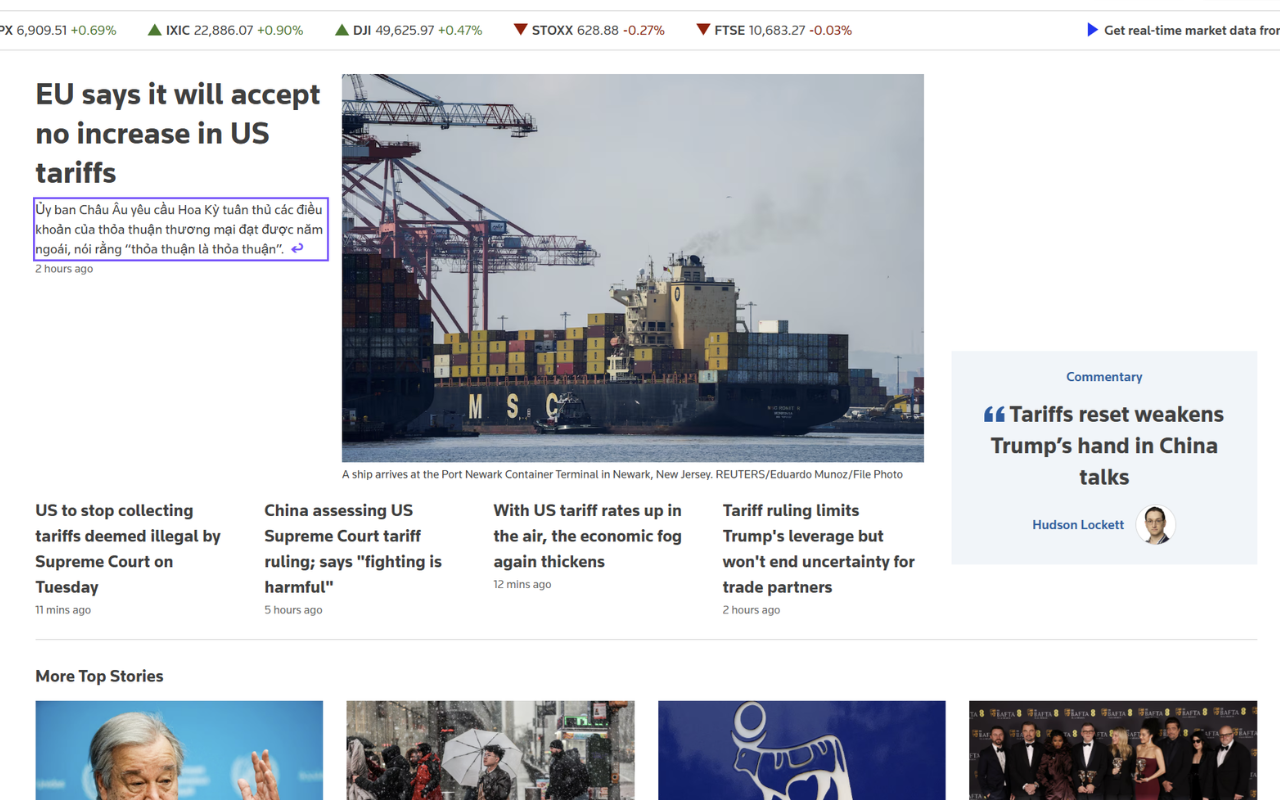Click author name Hudson Lockett

coord(1078,524)
